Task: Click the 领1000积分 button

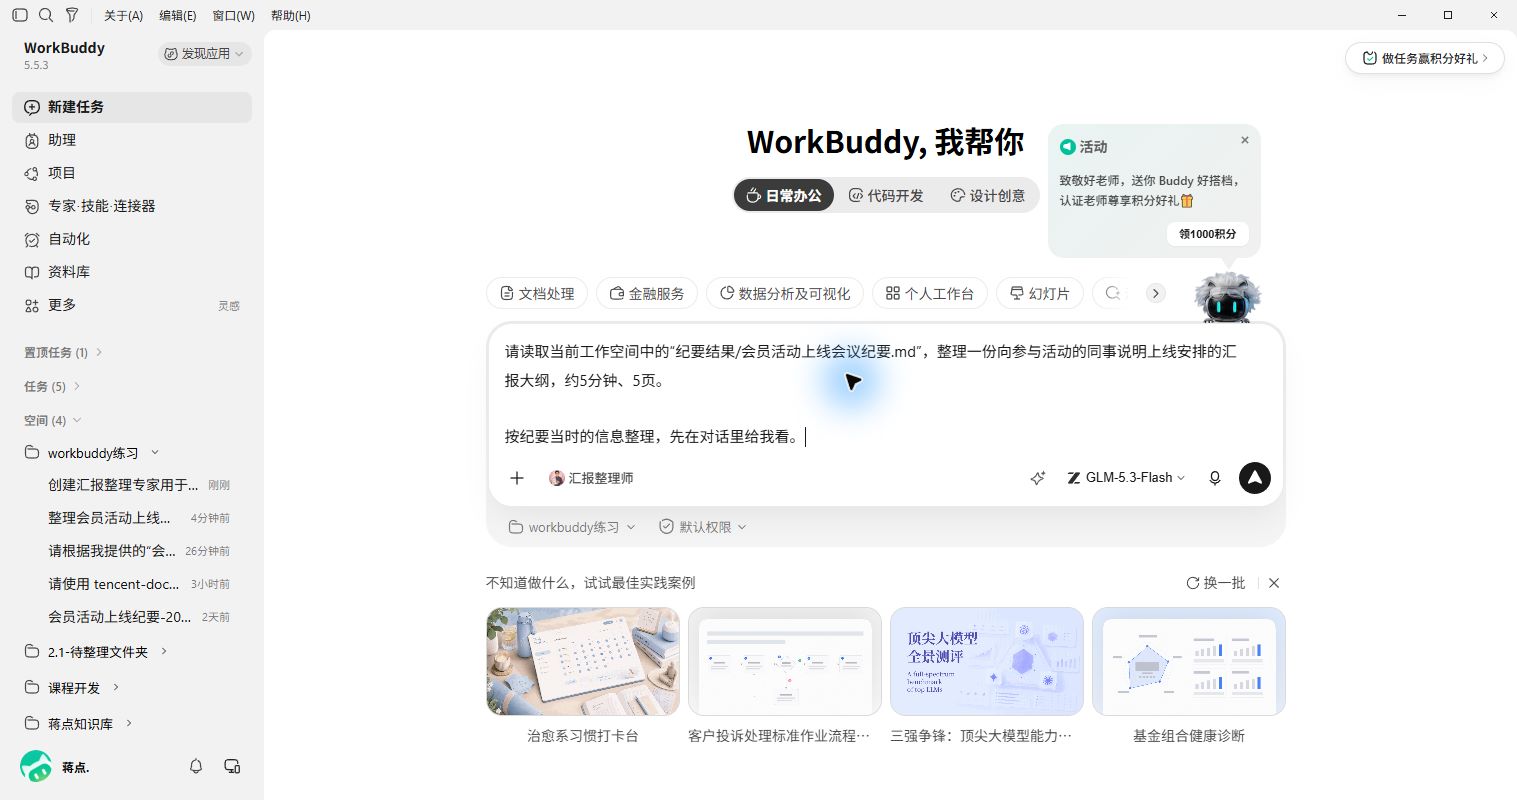Action: click(1207, 234)
